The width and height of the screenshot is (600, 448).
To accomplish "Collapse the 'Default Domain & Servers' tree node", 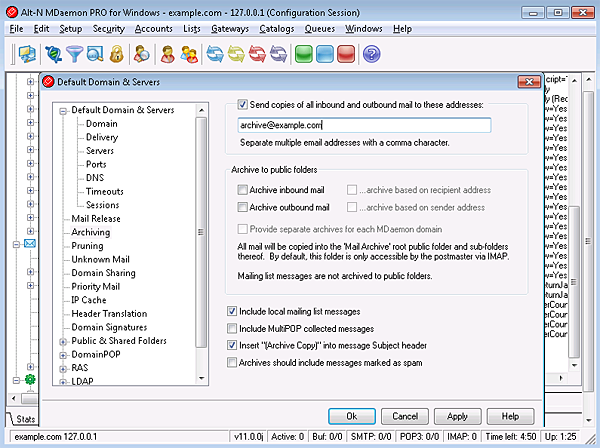I will pos(63,111).
